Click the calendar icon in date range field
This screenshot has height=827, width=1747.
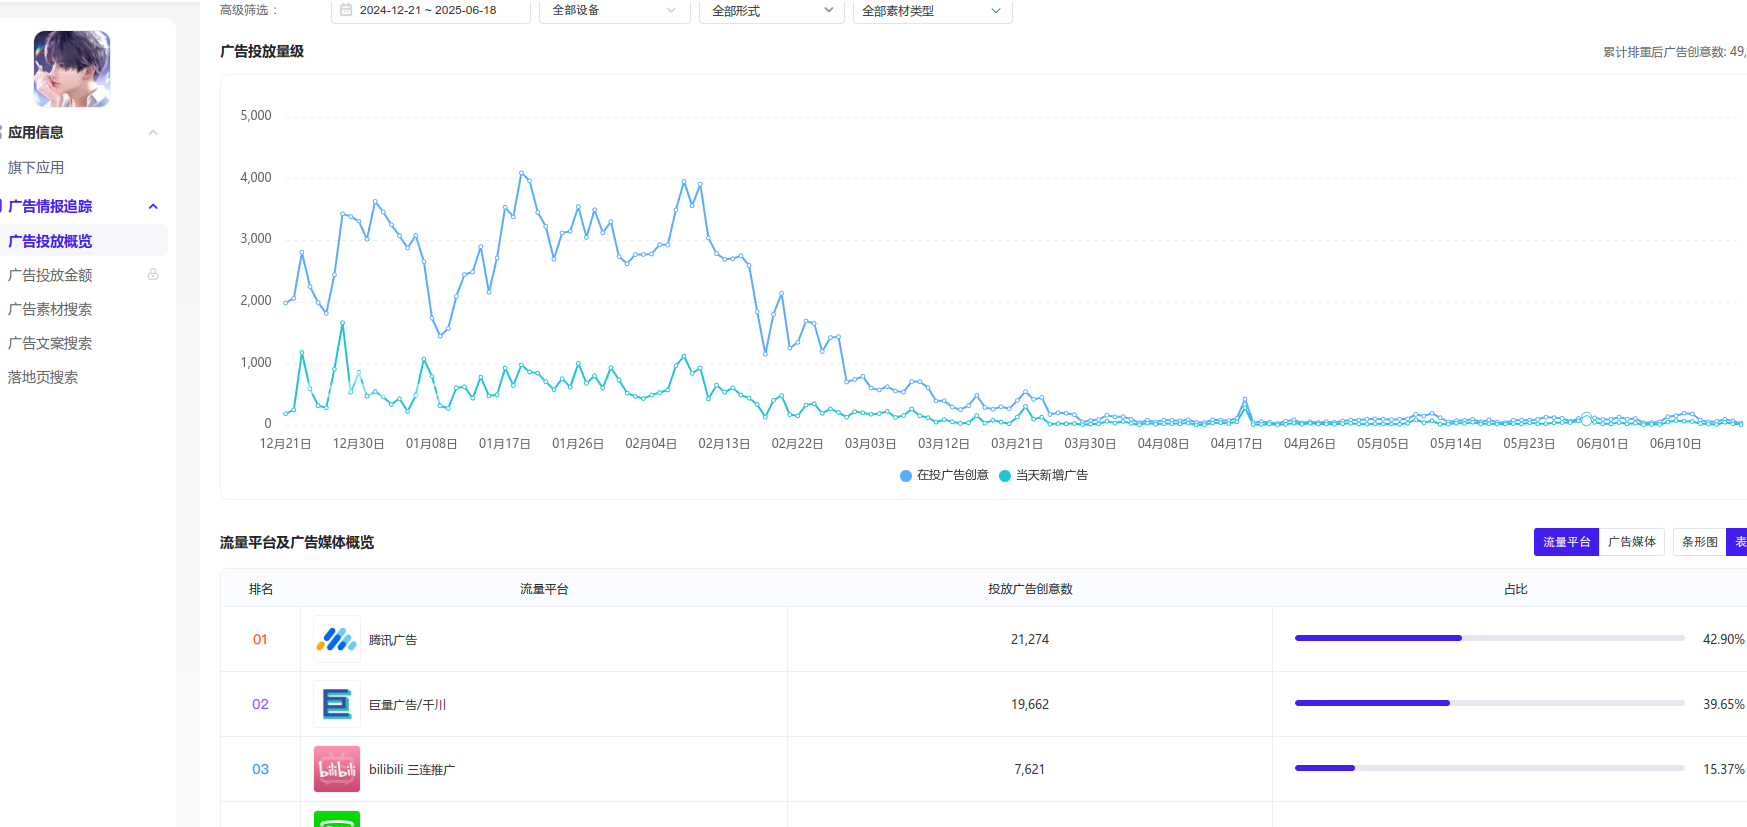click(346, 10)
